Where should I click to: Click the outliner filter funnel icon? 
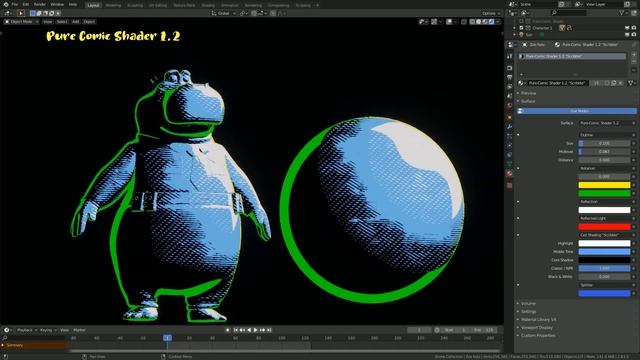(622, 13)
